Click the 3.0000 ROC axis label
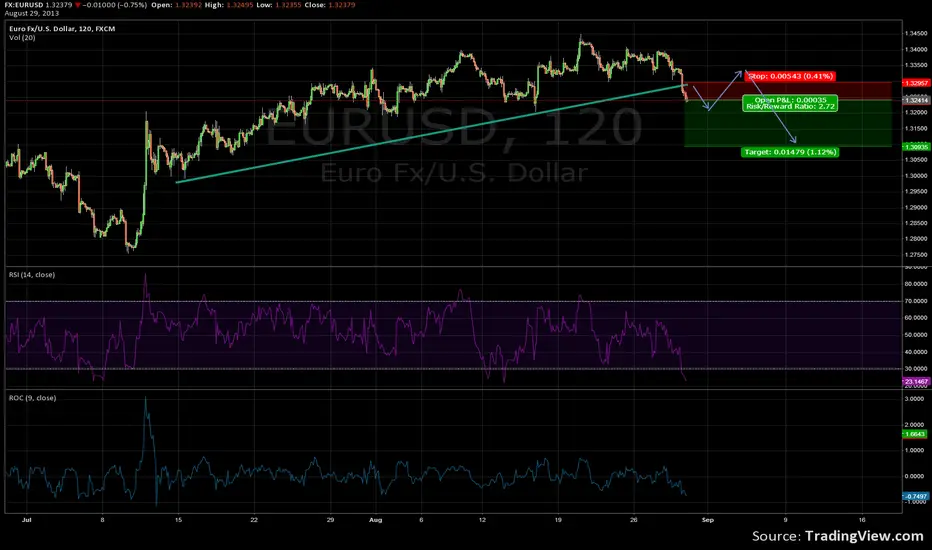 click(915, 399)
